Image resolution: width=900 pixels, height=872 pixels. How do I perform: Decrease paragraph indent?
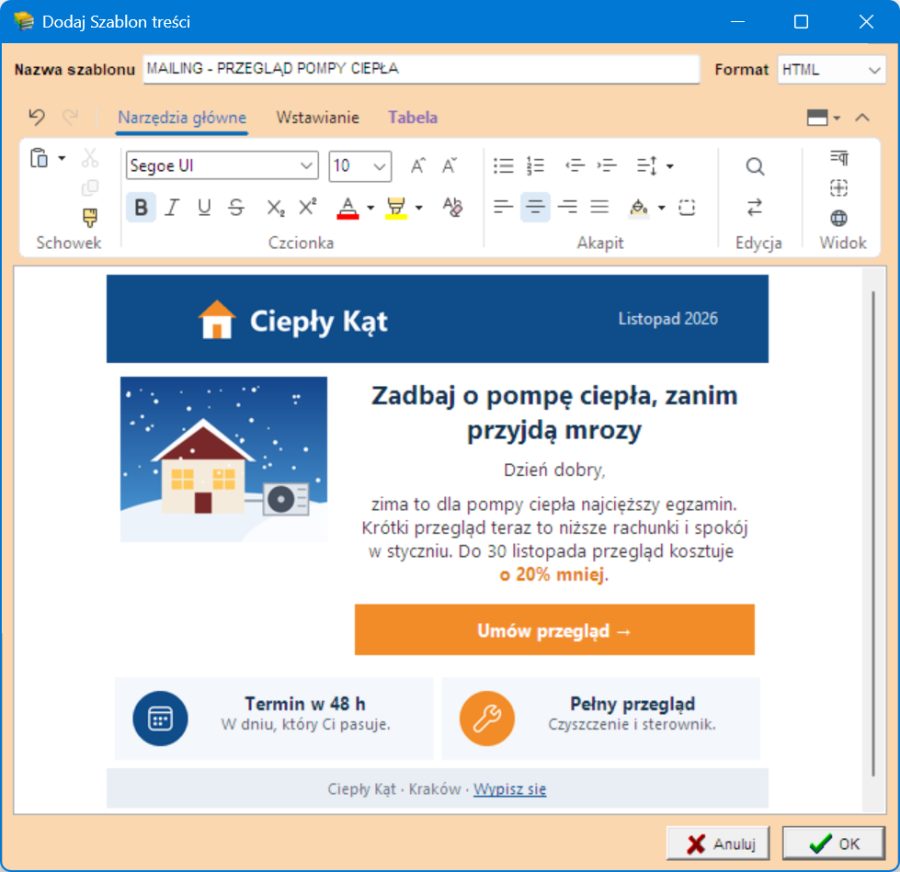(x=575, y=166)
